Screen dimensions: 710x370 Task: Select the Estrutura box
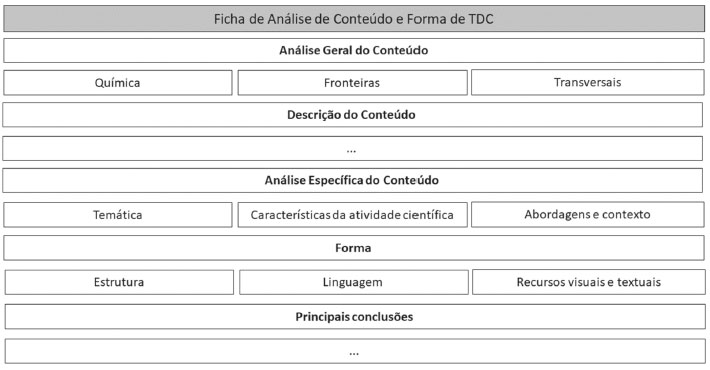tap(119, 282)
